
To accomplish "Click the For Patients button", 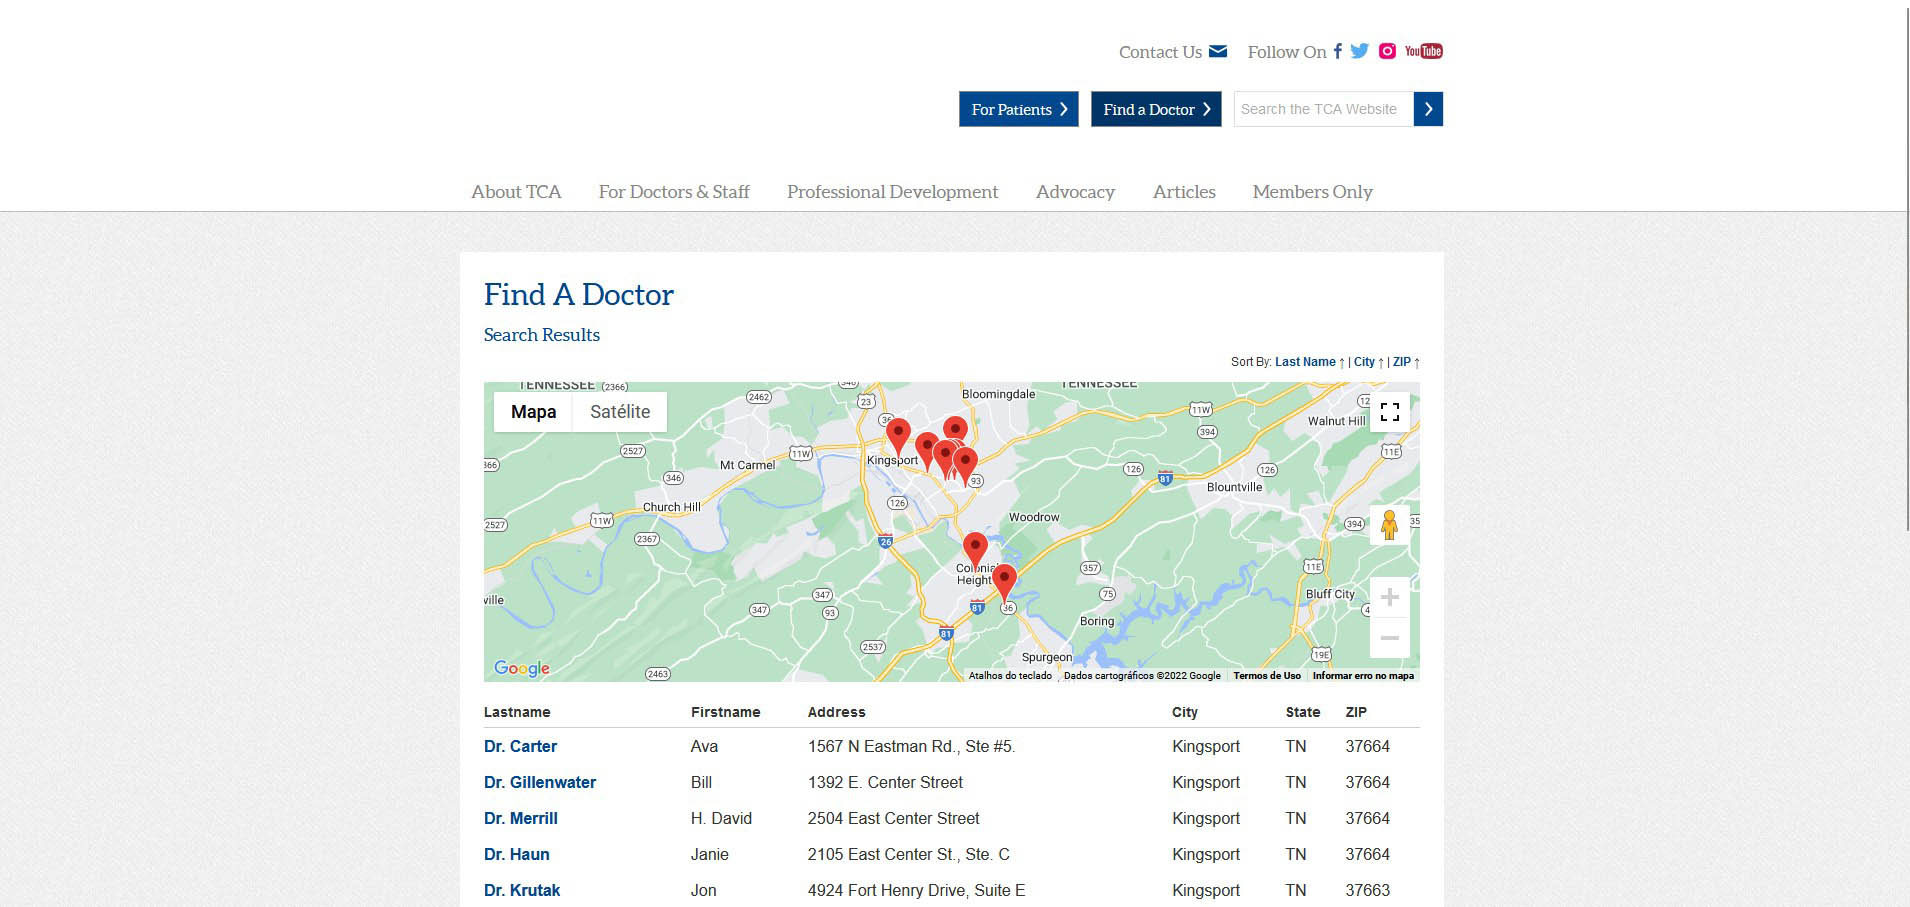I will (x=1018, y=109).
